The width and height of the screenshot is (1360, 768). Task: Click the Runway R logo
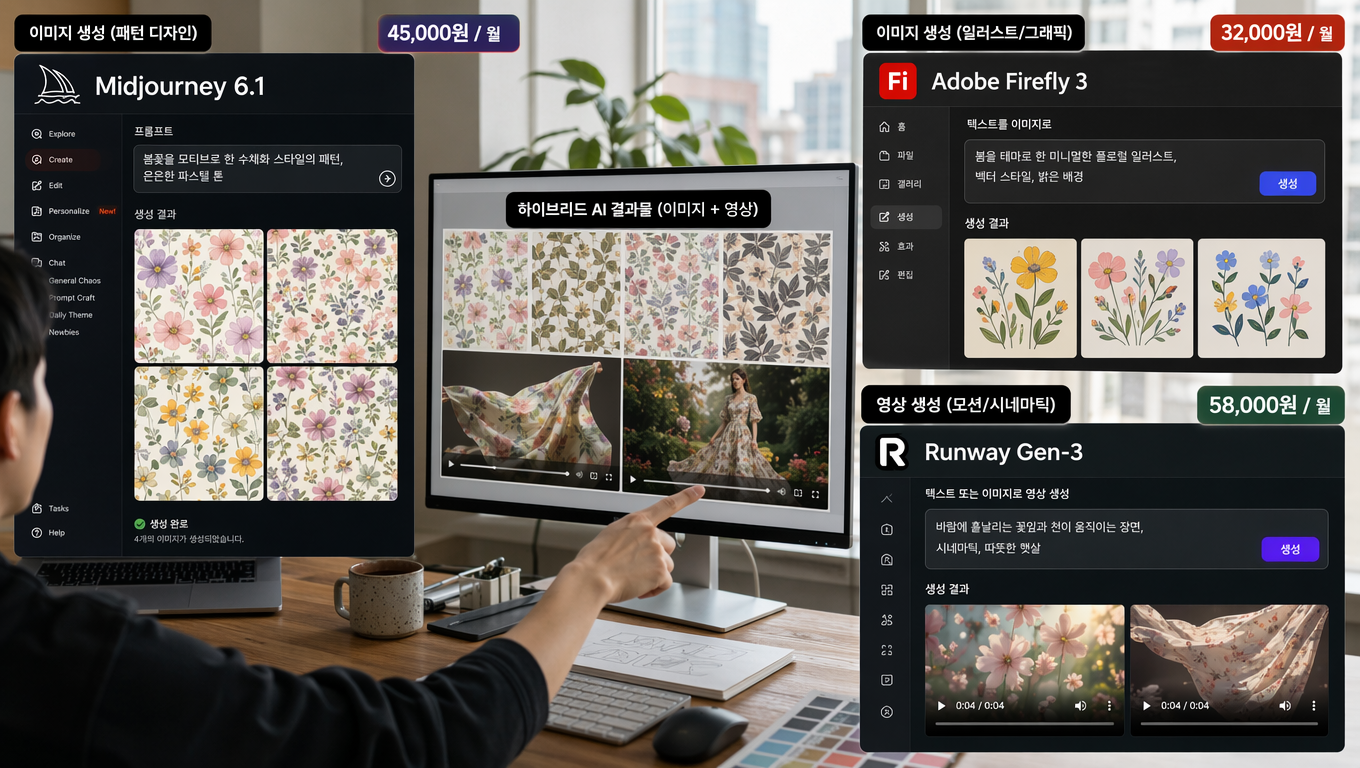(x=892, y=452)
